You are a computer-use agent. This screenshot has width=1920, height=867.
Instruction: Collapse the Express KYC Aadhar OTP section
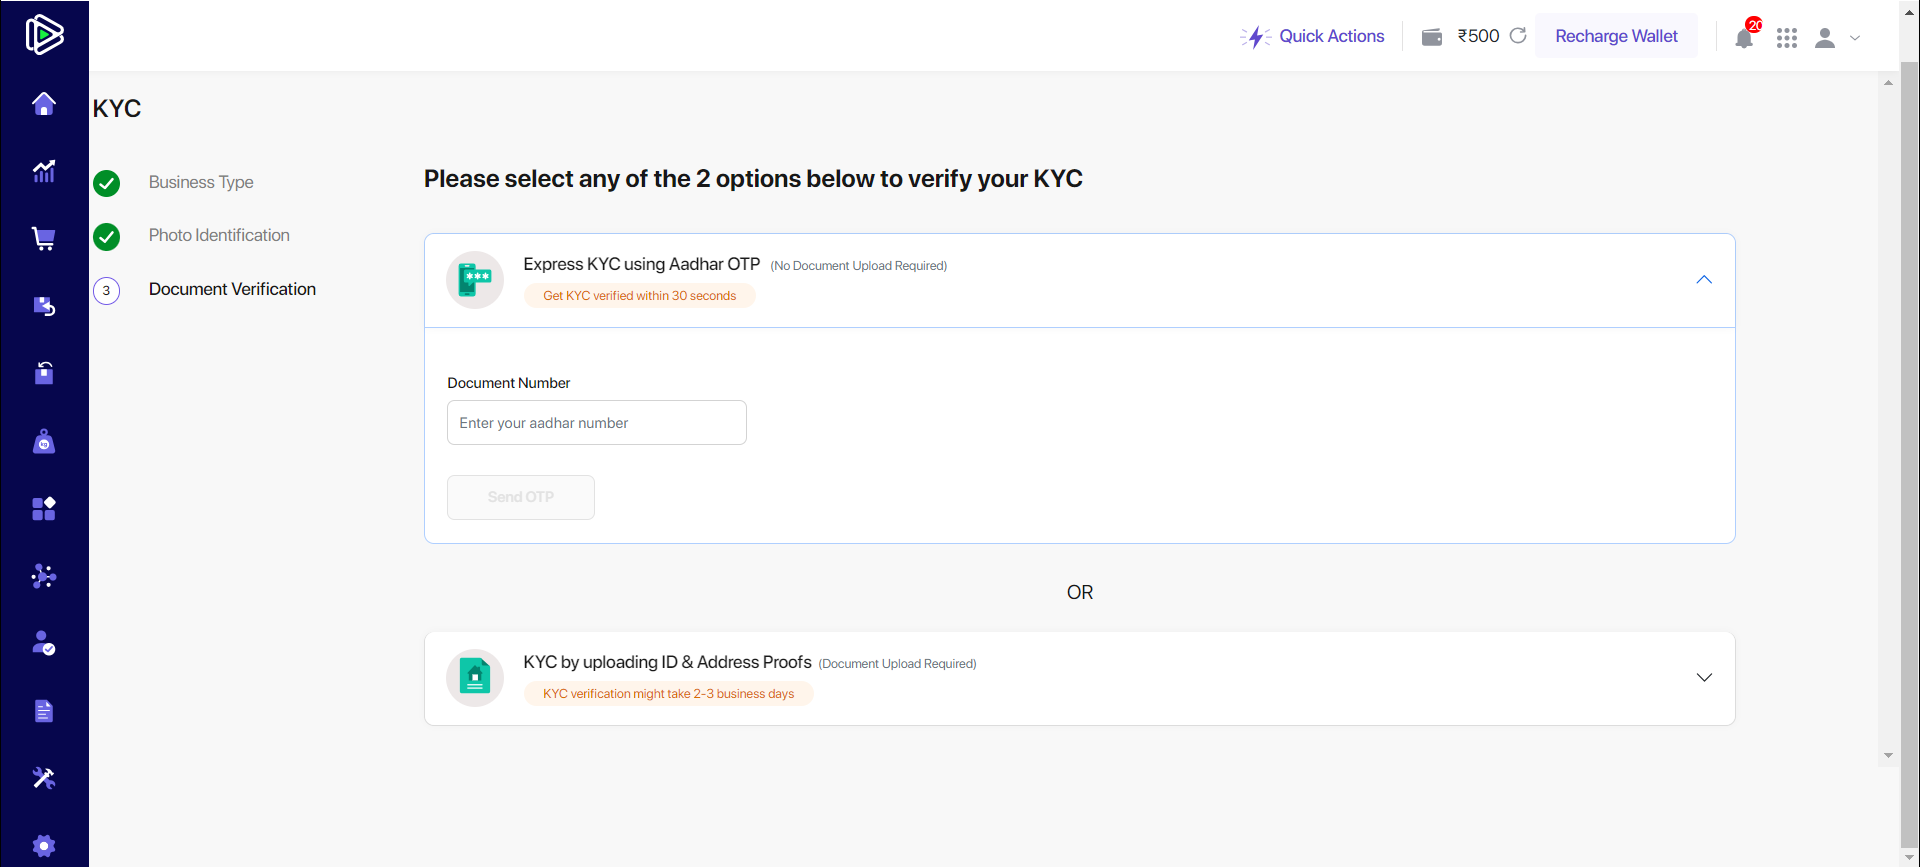pos(1704,280)
